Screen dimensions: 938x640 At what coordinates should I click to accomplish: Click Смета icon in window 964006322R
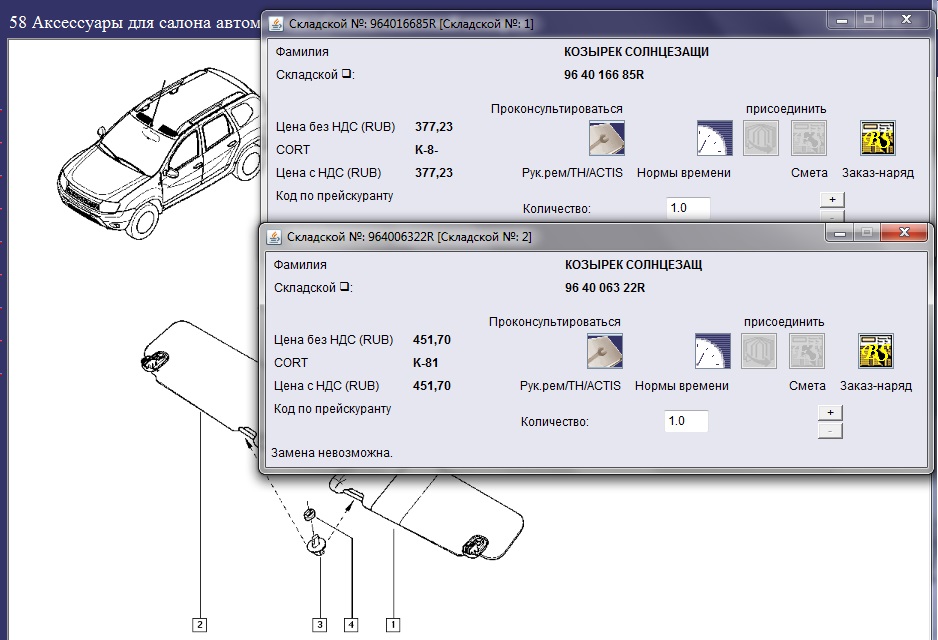[807, 351]
